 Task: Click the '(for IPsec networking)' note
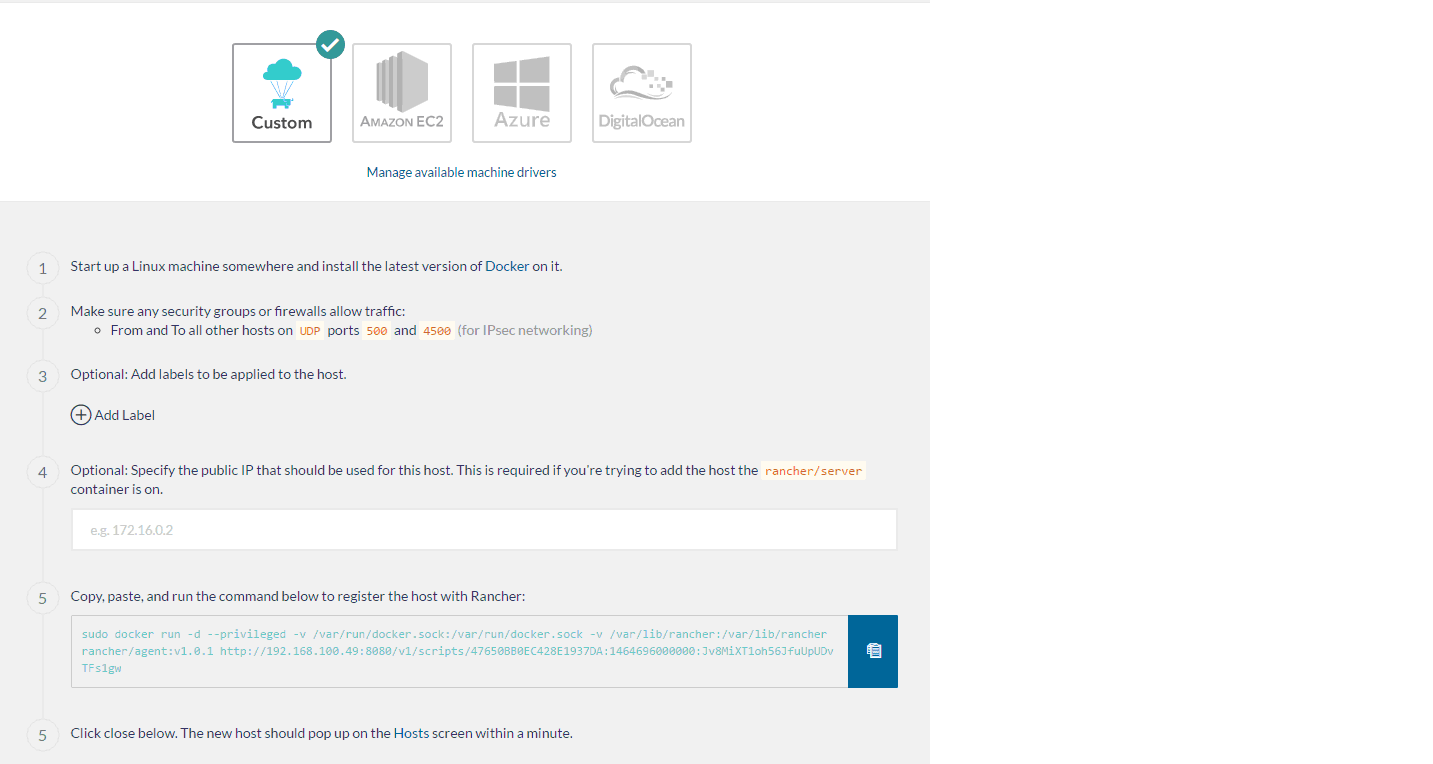coord(526,330)
